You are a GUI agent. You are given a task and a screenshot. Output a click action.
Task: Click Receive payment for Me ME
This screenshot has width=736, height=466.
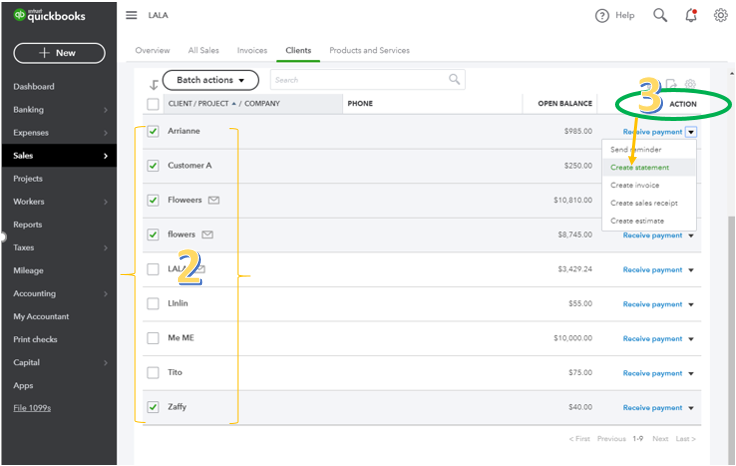652,339
